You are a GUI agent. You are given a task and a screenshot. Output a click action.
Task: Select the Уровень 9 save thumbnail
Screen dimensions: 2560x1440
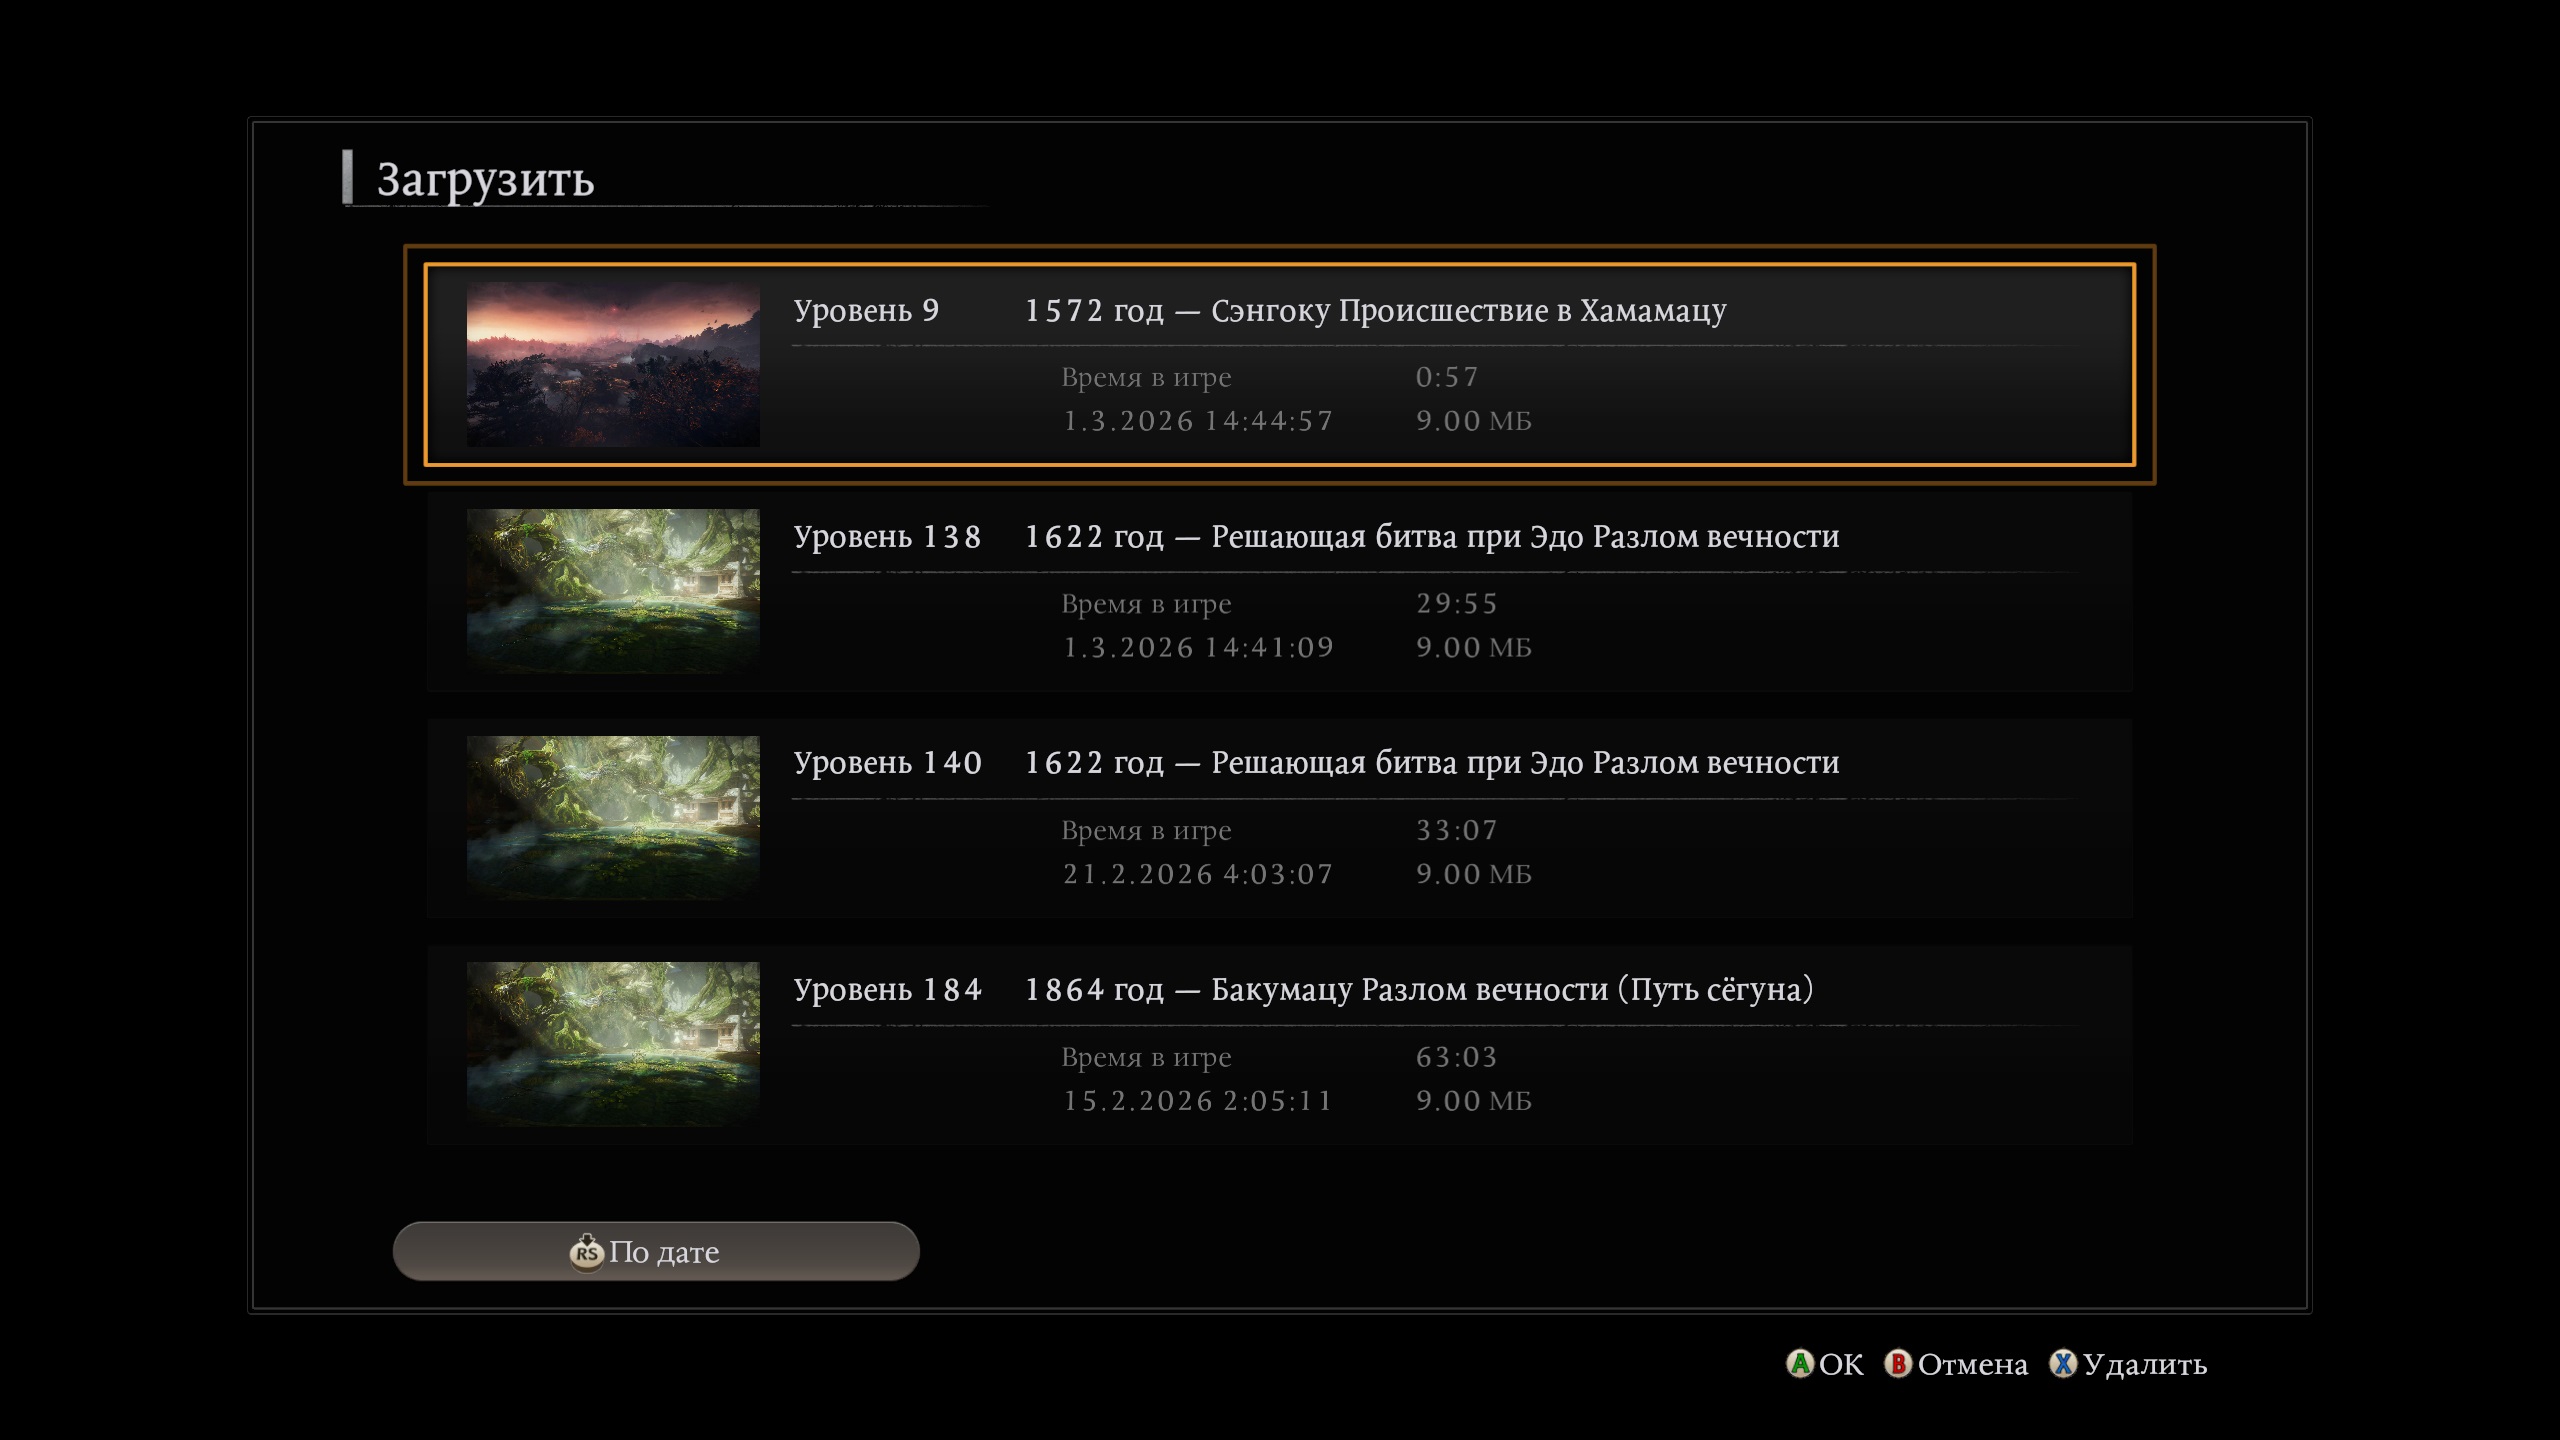(x=613, y=365)
